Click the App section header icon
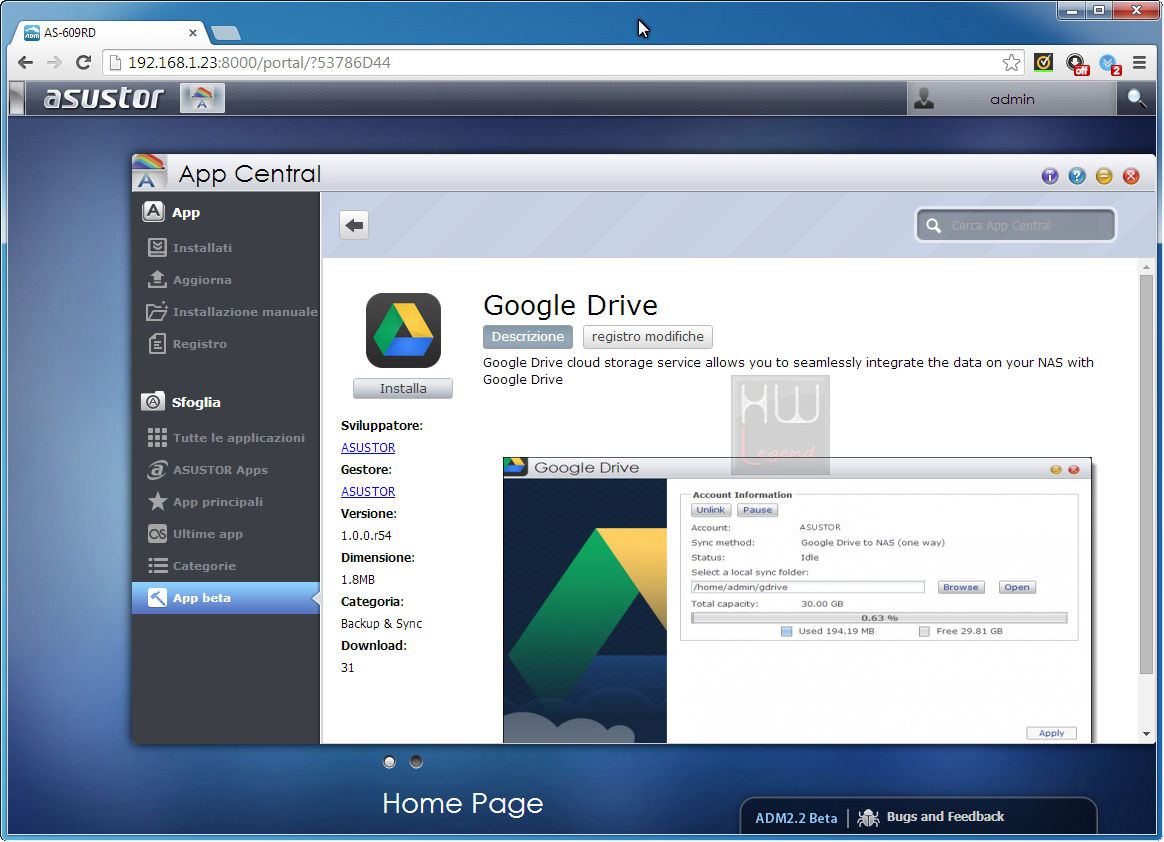The width and height of the screenshot is (1164, 842). click(153, 212)
